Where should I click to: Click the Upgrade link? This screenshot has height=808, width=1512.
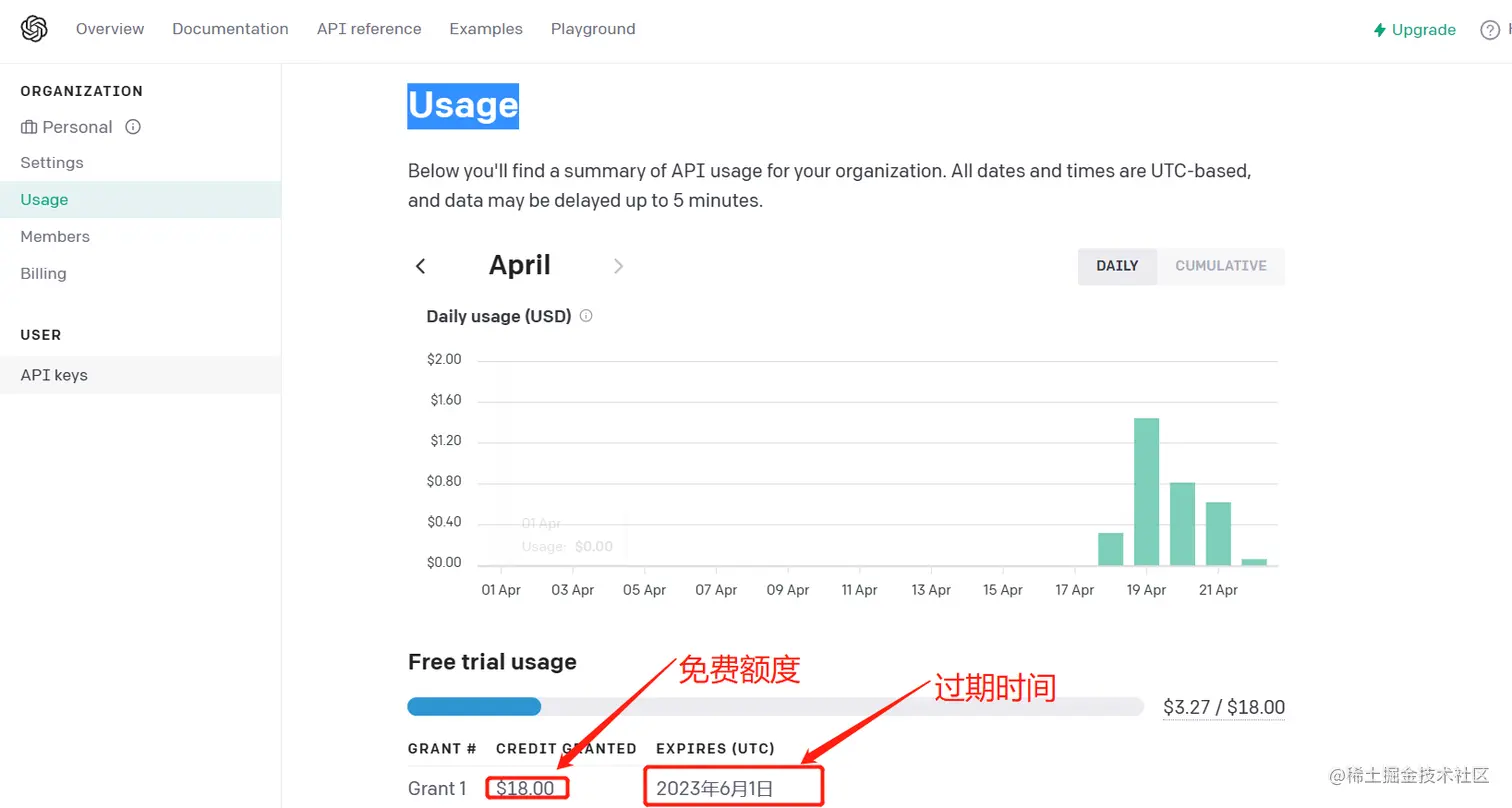click(x=1424, y=29)
